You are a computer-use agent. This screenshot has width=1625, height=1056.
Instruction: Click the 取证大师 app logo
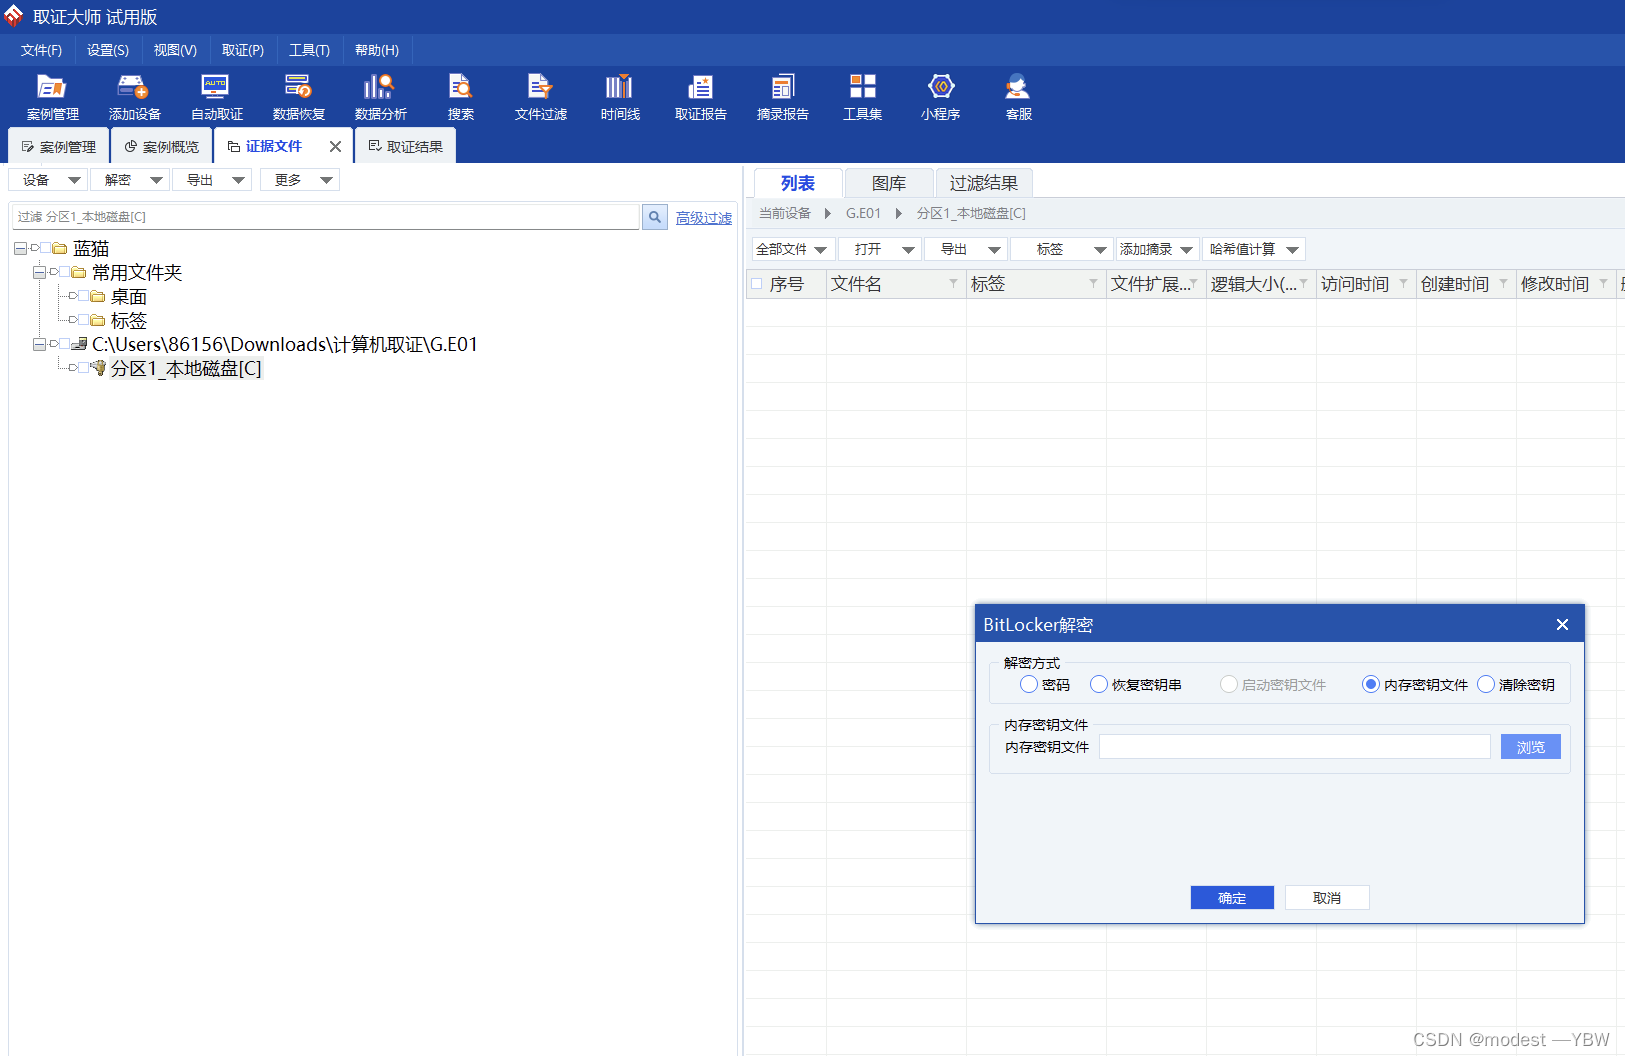13,16
